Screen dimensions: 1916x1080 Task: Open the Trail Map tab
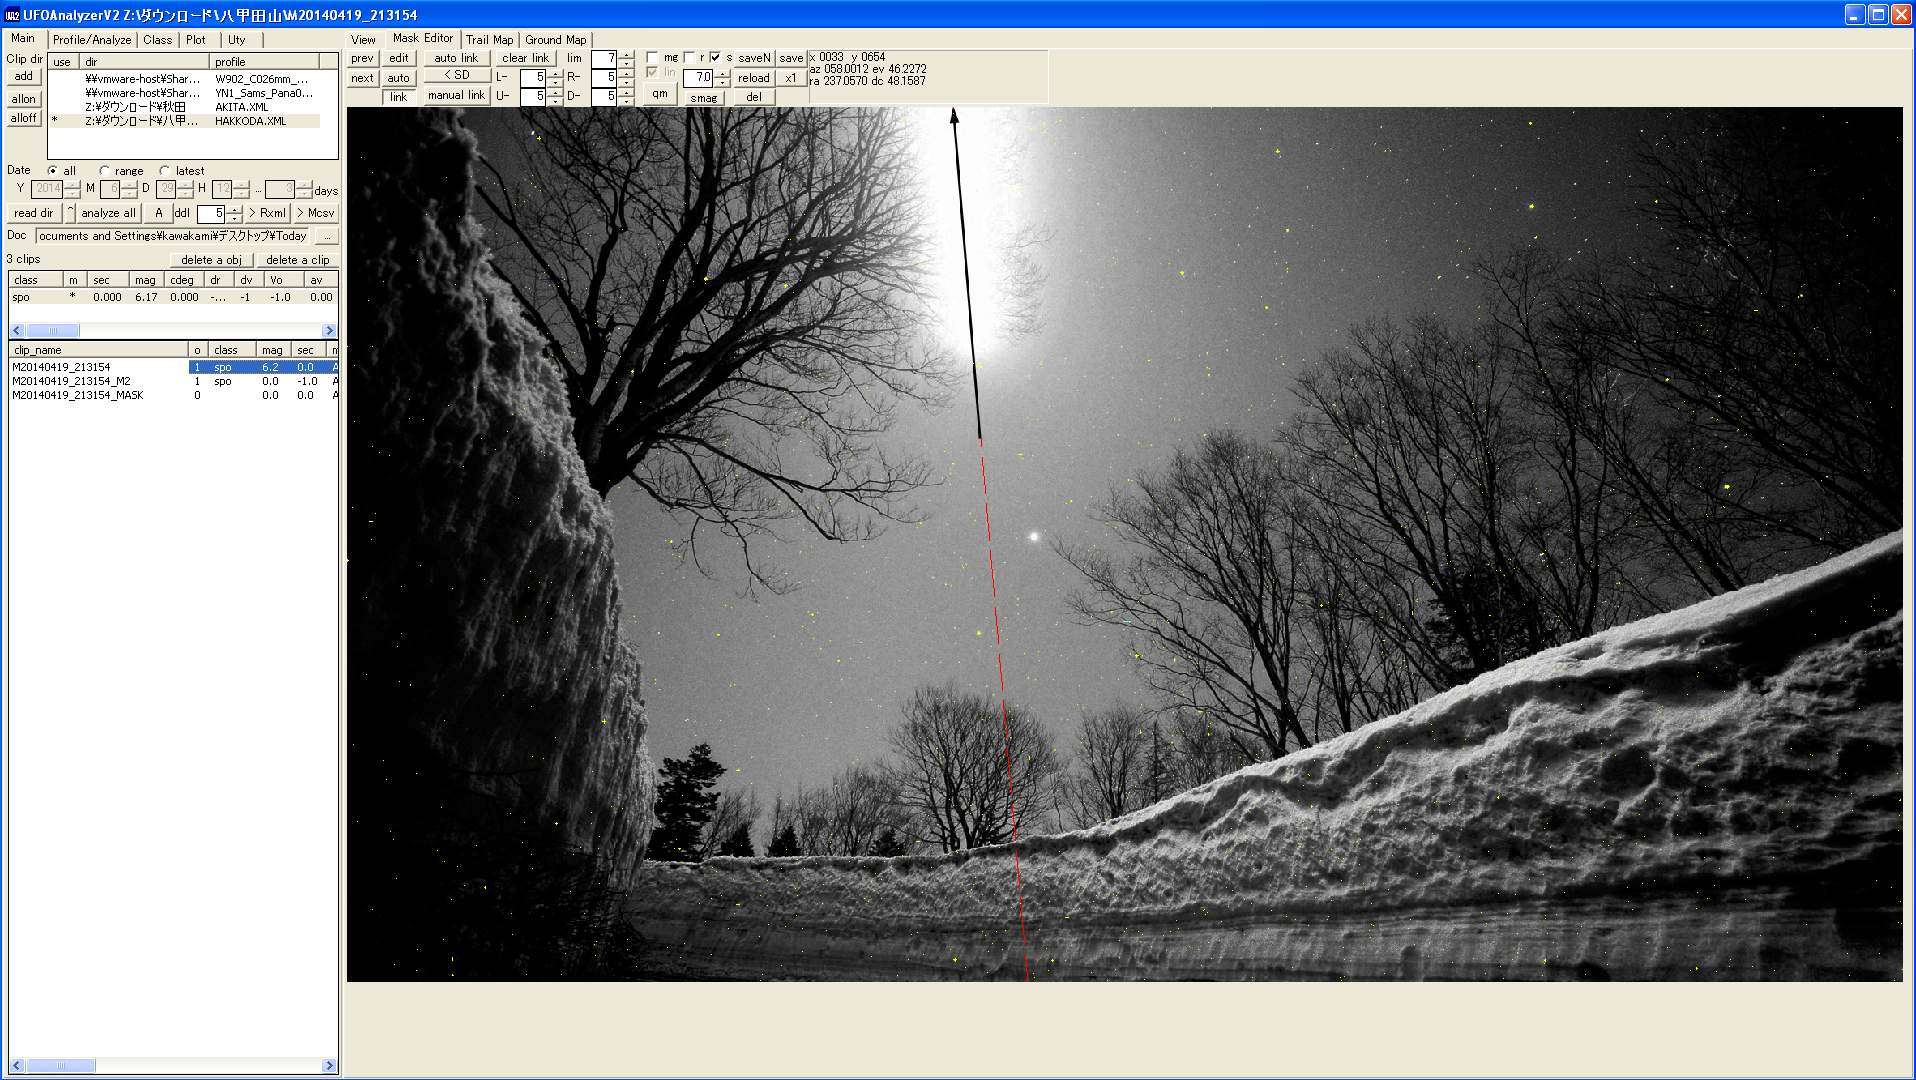click(489, 40)
